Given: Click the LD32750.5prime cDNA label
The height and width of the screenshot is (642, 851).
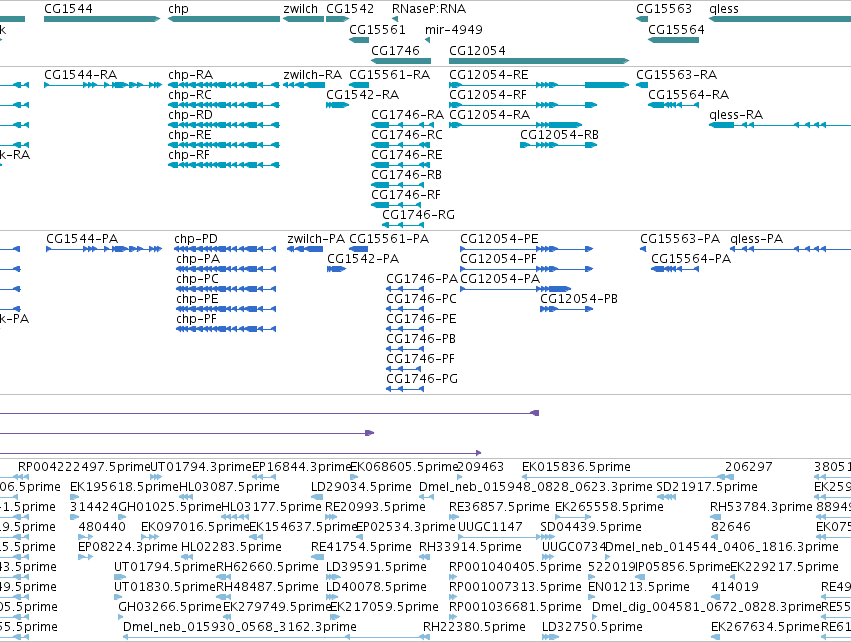Looking at the screenshot, I should click(x=592, y=627).
